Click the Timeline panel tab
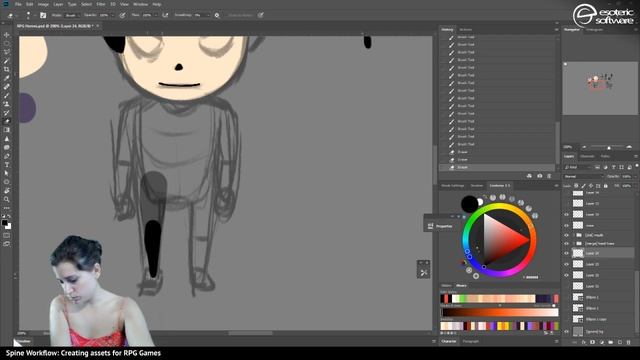This screenshot has width=640, height=360. (23, 341)
